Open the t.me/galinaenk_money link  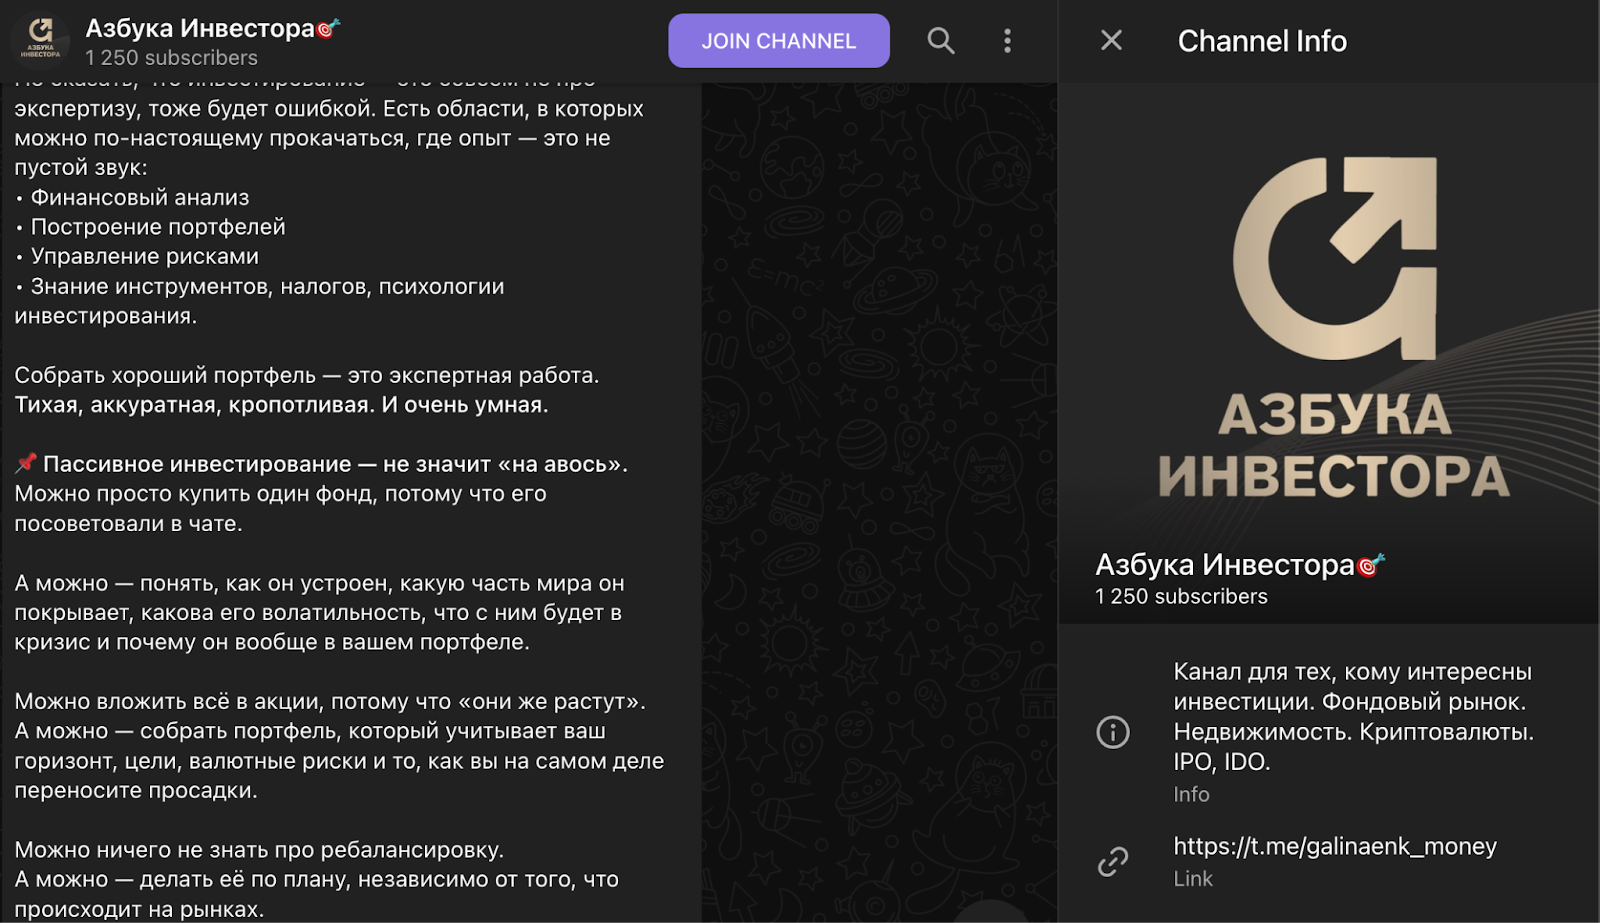pos(1335,846)
